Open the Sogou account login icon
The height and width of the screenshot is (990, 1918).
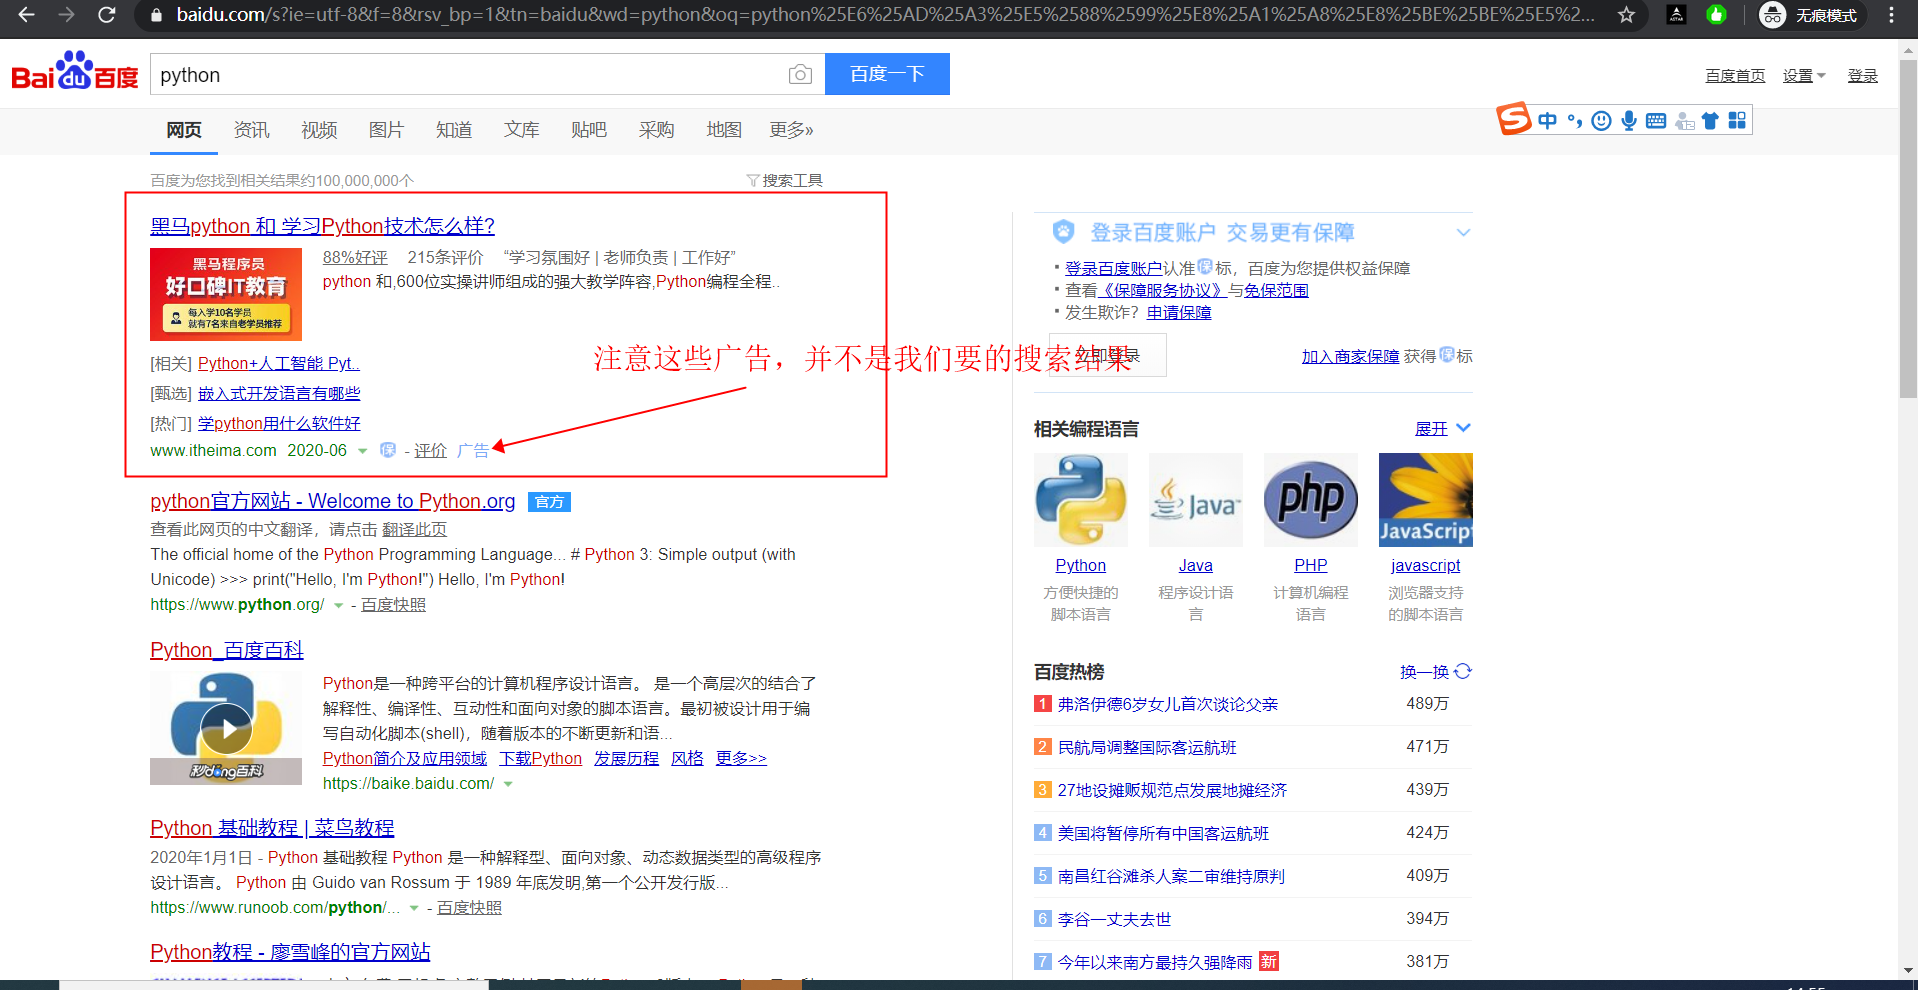tap(1685, 121)
